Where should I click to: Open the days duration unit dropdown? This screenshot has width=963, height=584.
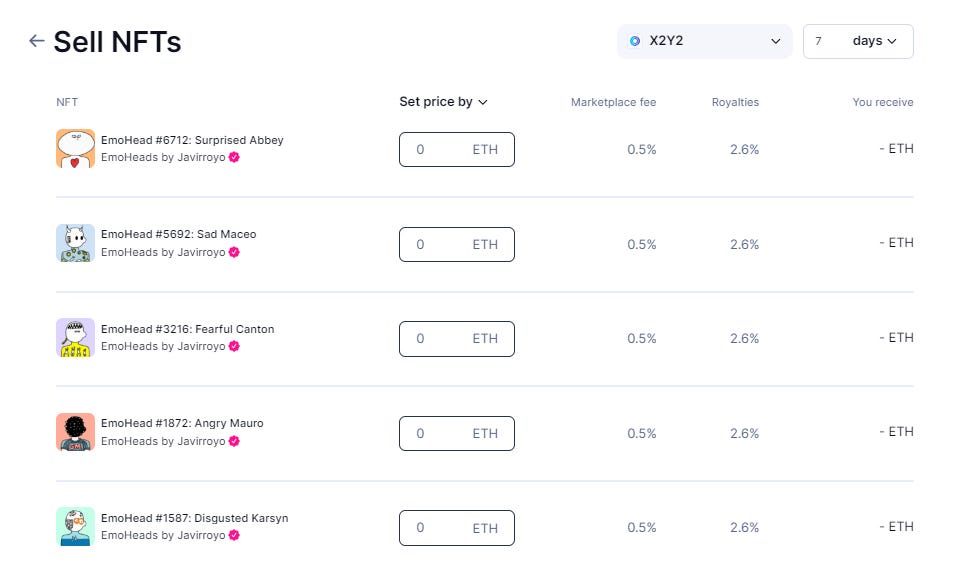click(x=874, y=41)
